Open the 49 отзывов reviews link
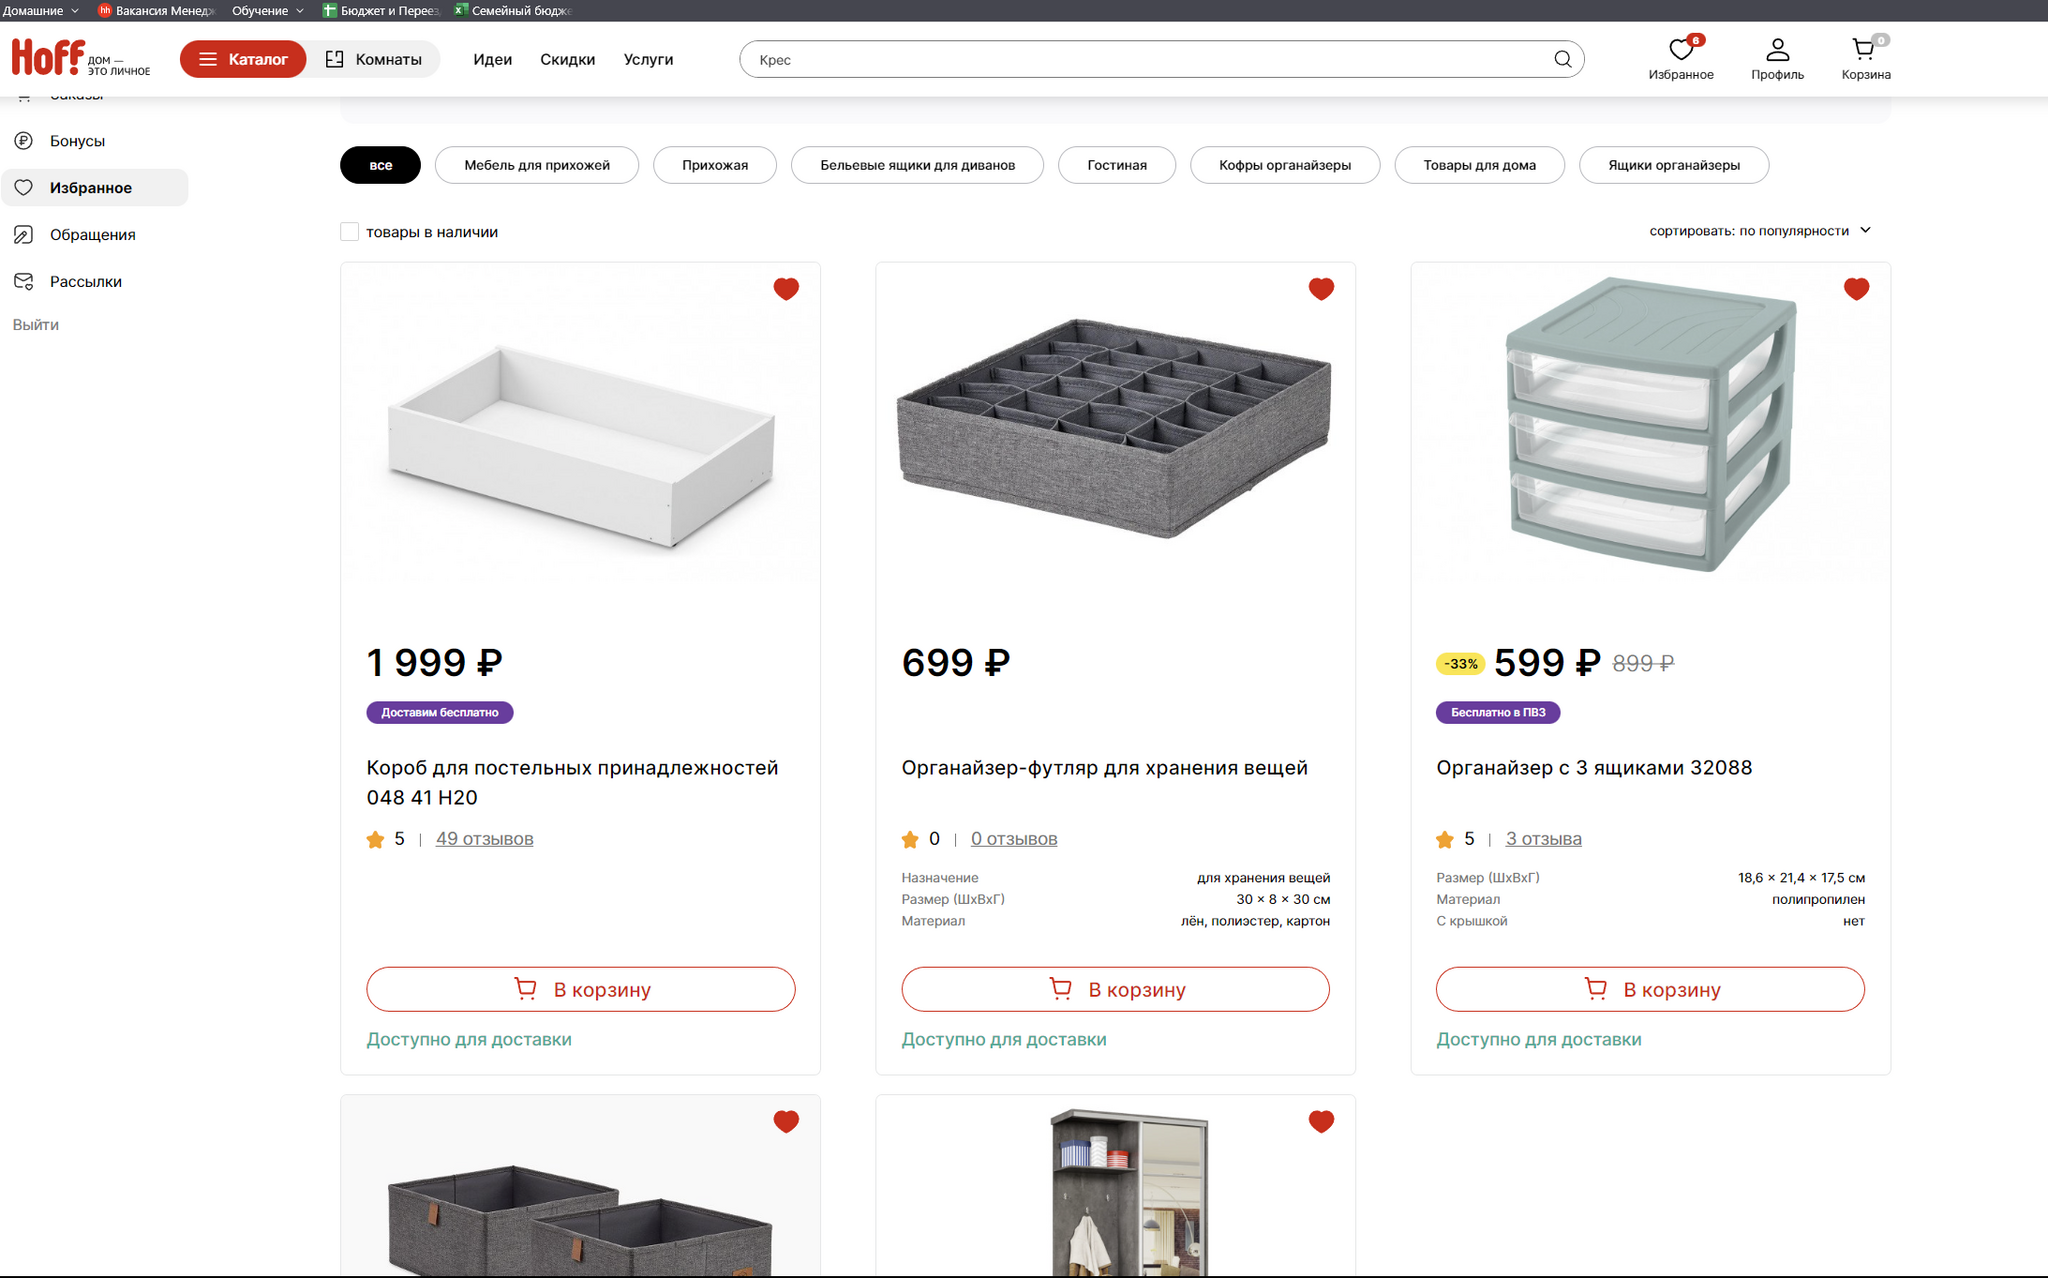The width and height of the screenshot is (2048, 1278). click(484, 839)
